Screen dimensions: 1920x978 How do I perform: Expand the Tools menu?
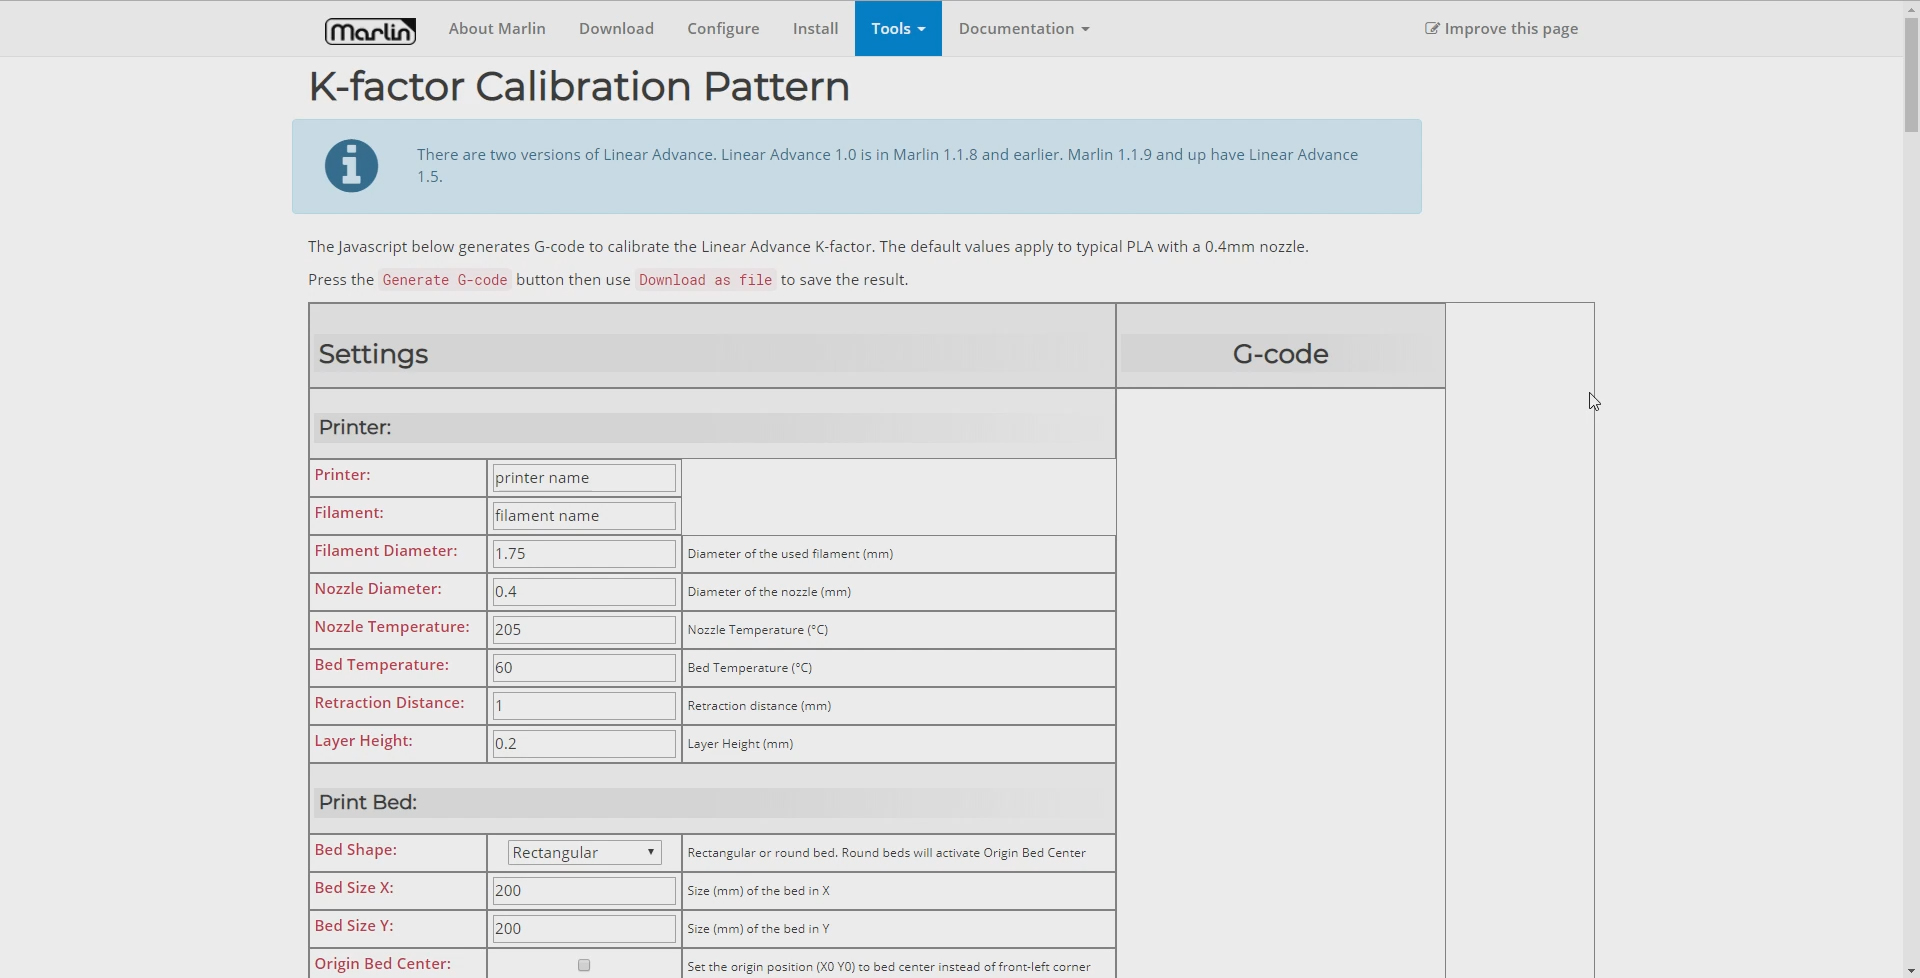point(897,29)
